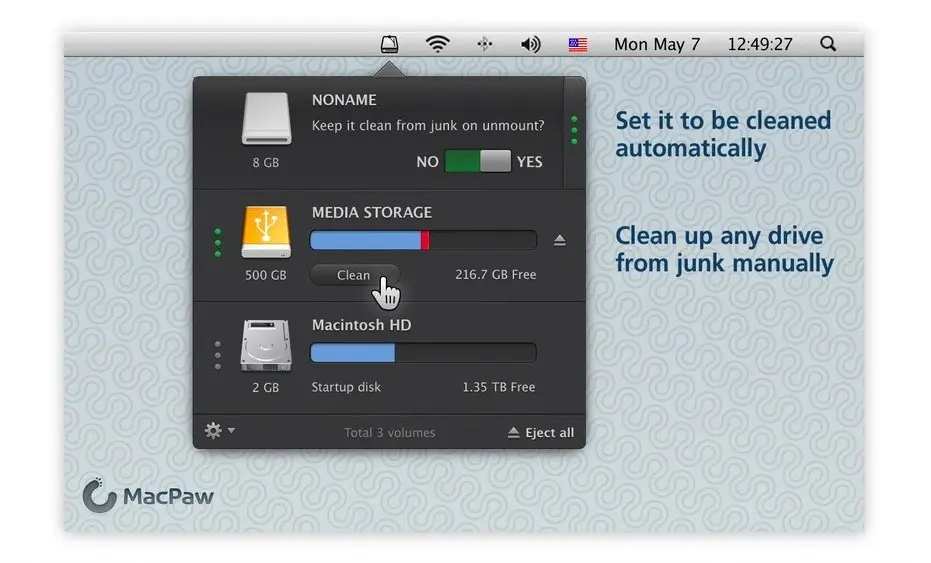The image size is (931, 563).
Task: Click the Eject all button
Action: pyautogui.click(x=541, y=432)
